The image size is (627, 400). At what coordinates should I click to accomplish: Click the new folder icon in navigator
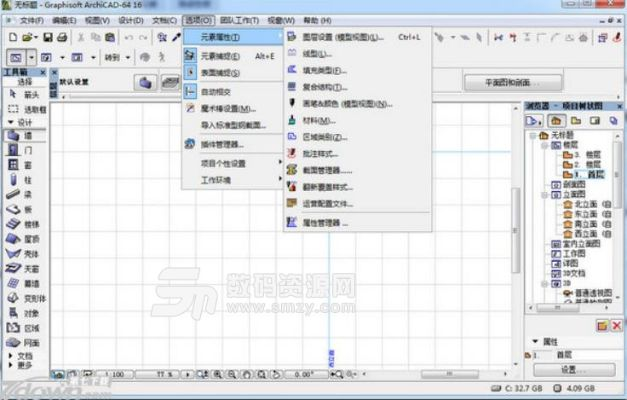[x=602, y=326]
